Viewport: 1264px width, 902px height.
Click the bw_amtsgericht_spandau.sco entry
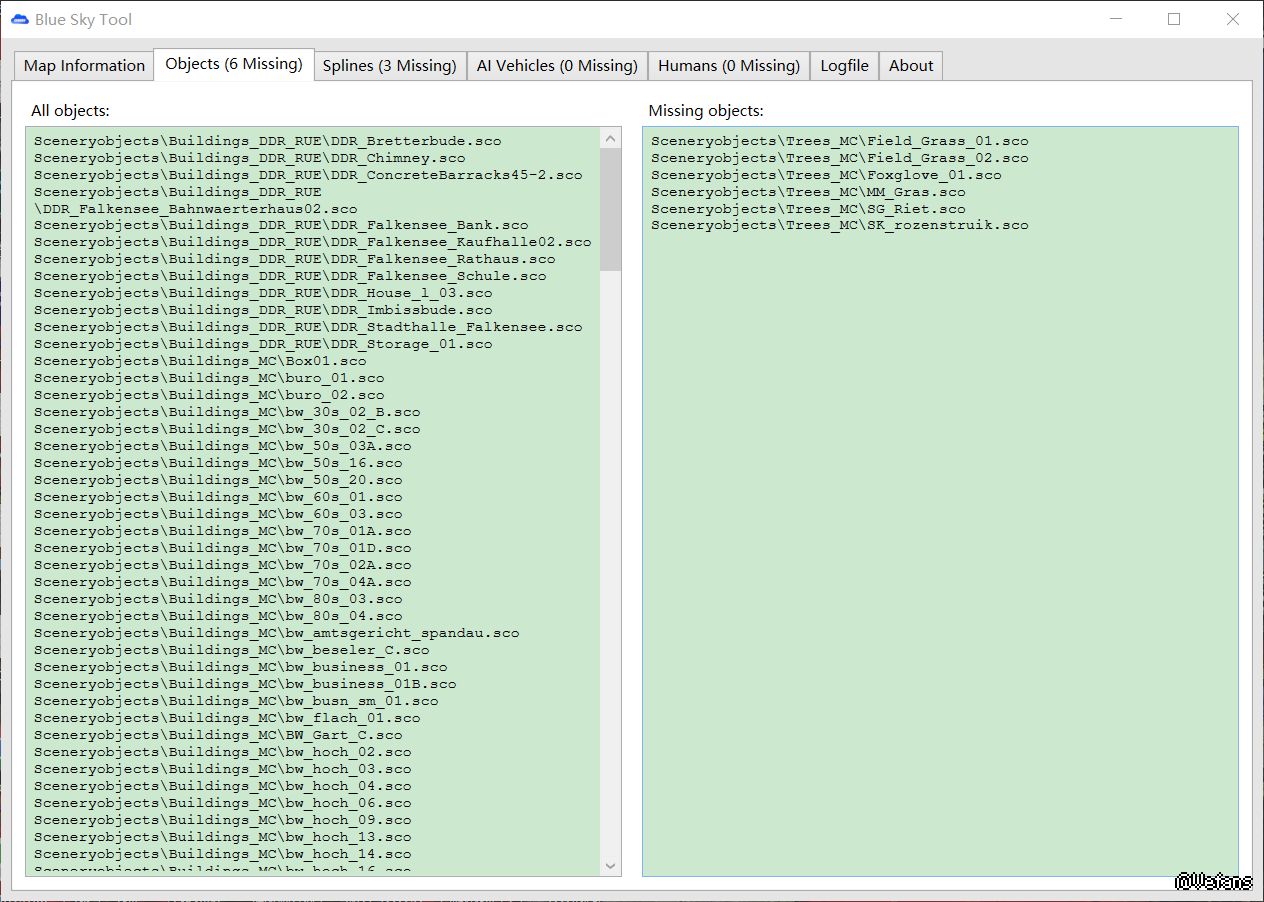276,633
